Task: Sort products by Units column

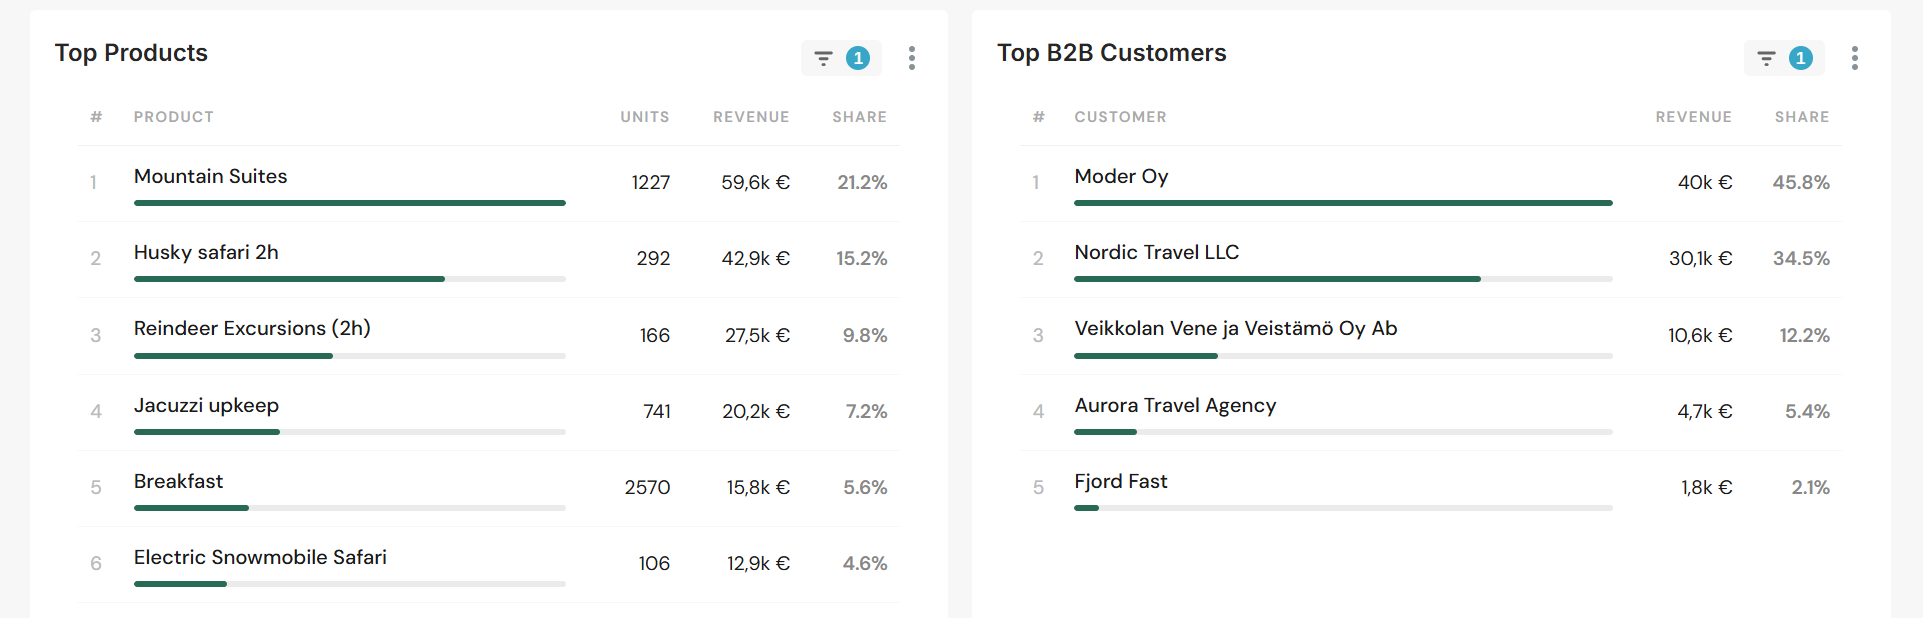Action: [x=644, y=117]
